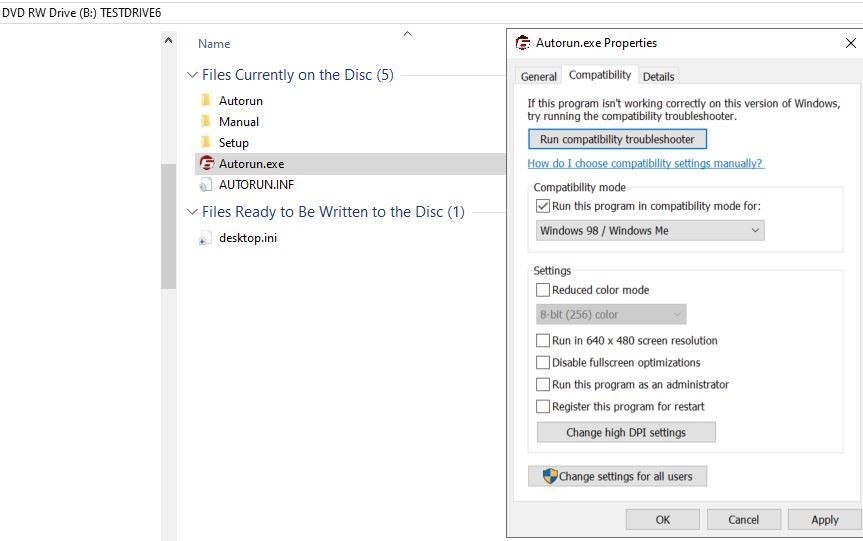This screenshot has height=541, width=863.
Task: Check Run this program as an administrator
Action: [543, 384]
